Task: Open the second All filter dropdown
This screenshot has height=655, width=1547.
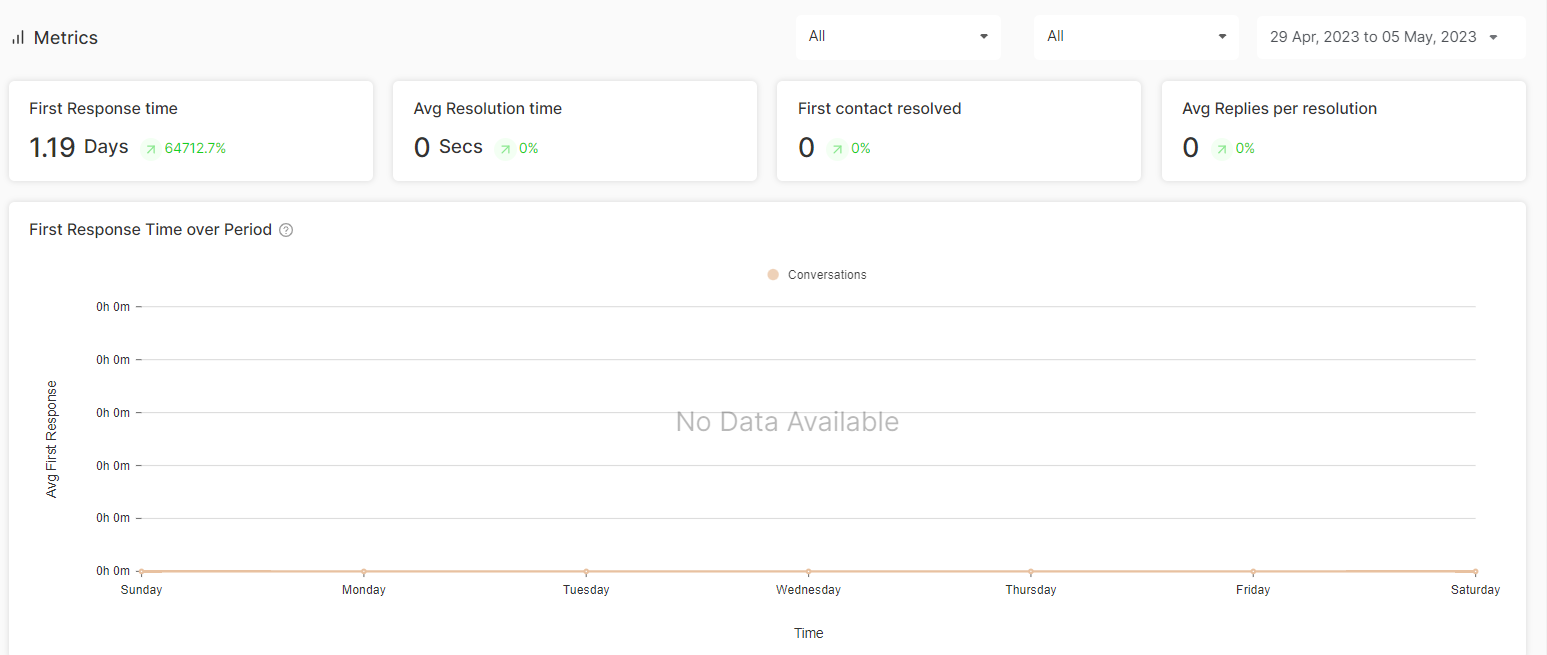Action: (1136, 37)
